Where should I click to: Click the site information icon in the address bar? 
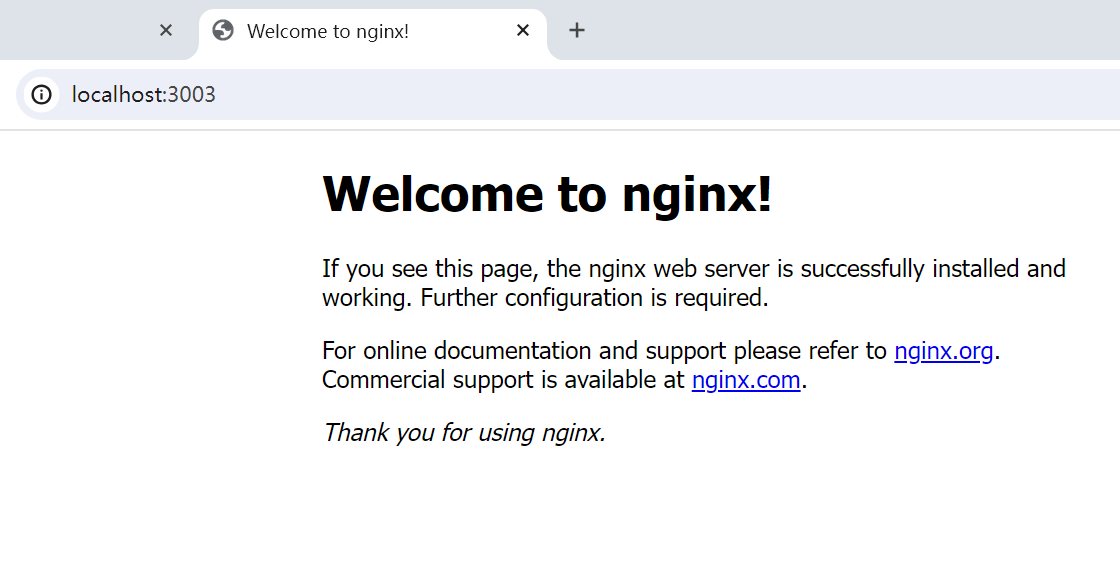tap(41, 94)
